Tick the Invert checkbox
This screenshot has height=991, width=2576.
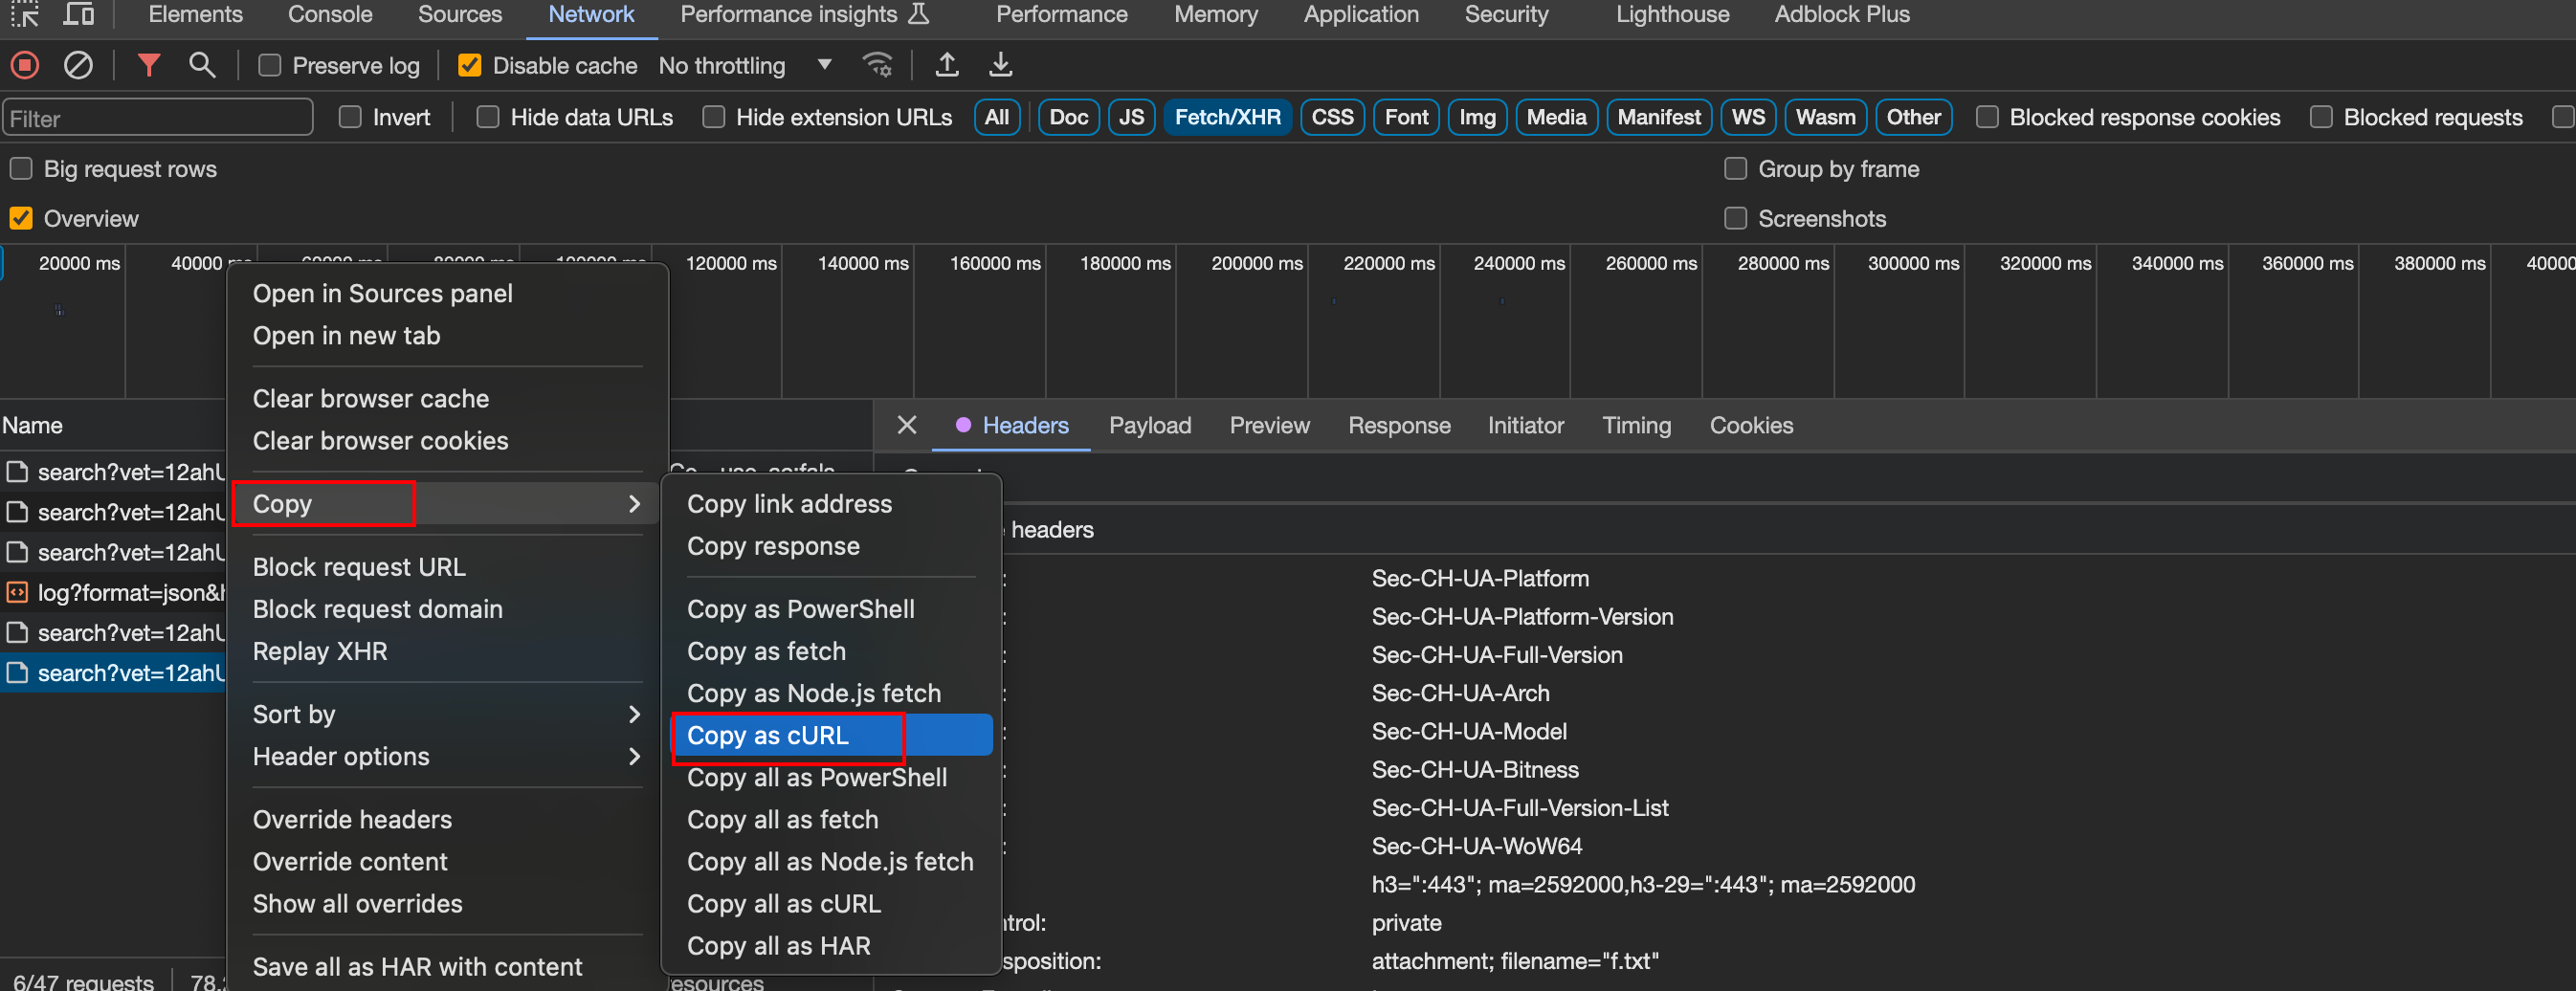click(350, 117)
